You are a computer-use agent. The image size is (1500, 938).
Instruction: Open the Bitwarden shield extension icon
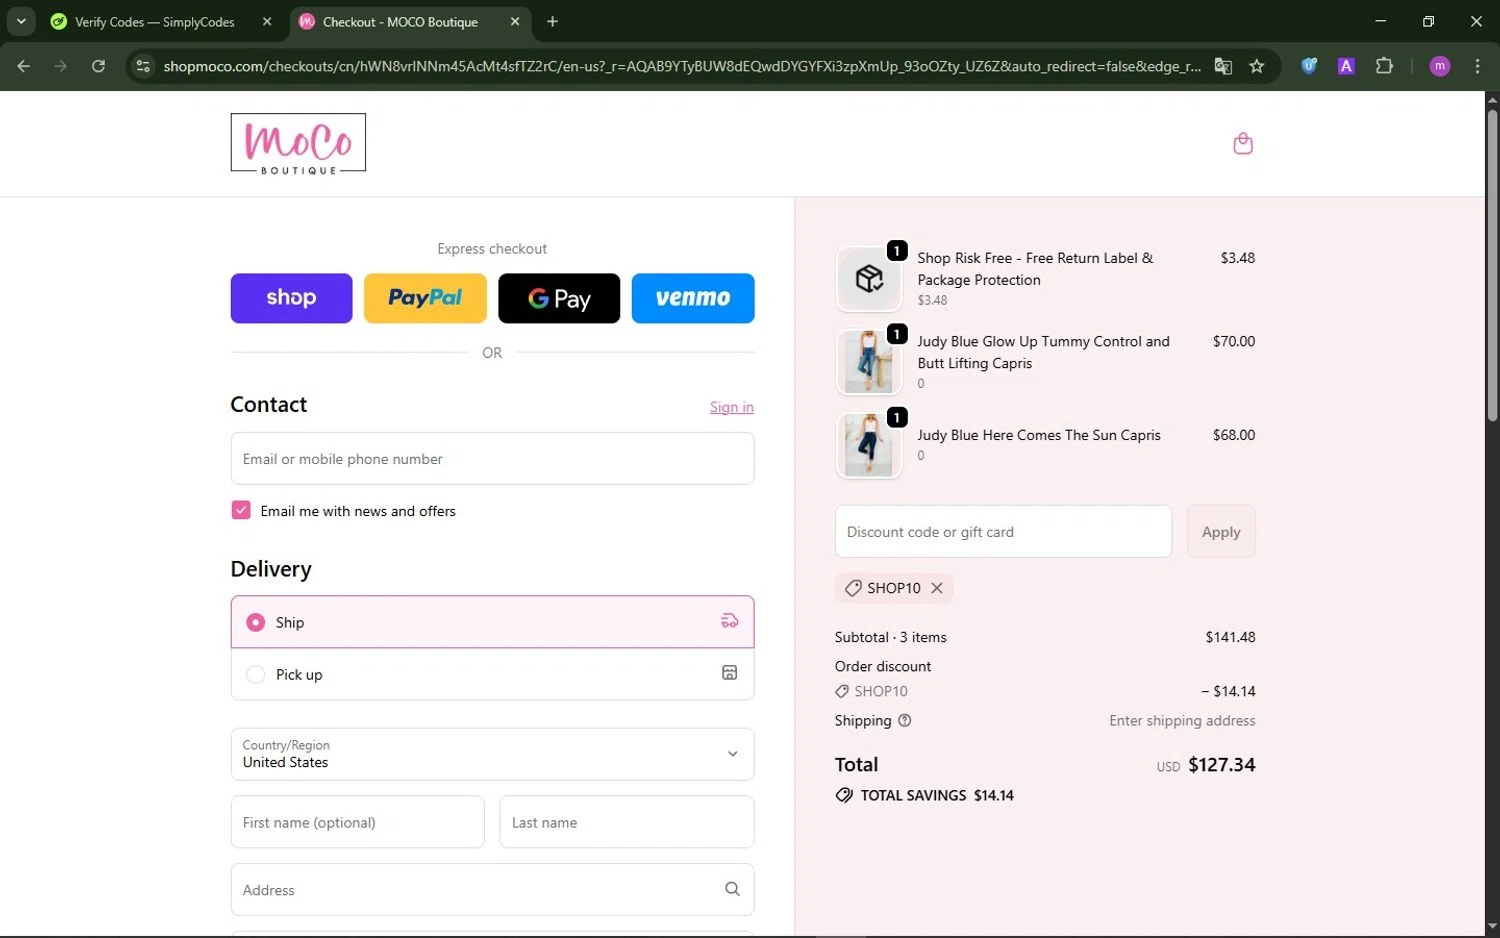point(1309,66)
